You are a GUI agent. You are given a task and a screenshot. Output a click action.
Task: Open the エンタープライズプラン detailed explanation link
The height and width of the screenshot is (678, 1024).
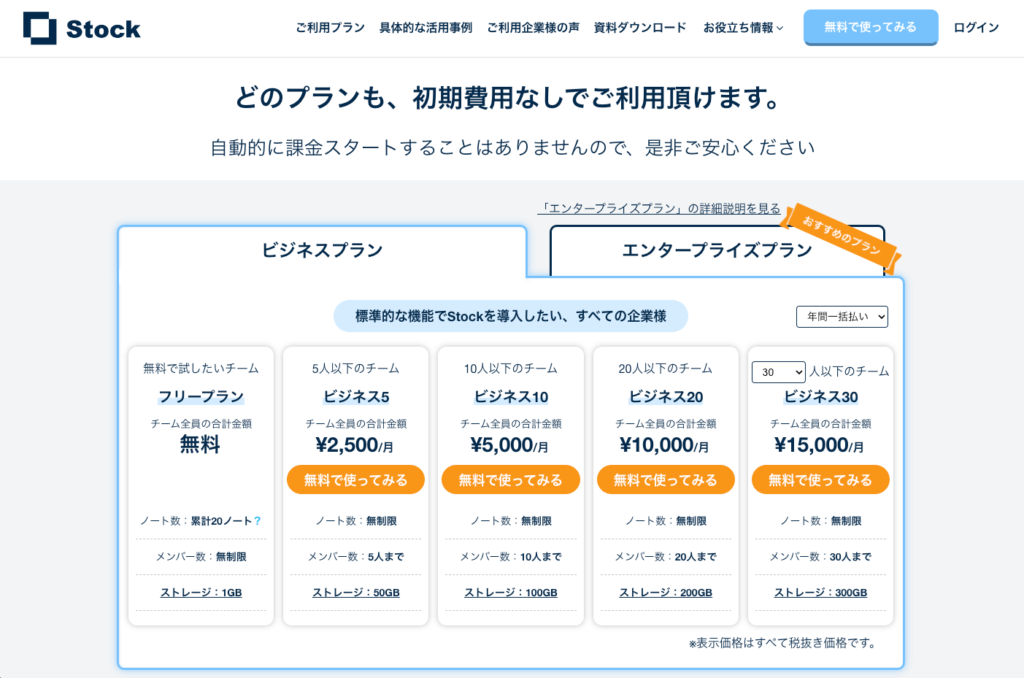pos(659,208)
